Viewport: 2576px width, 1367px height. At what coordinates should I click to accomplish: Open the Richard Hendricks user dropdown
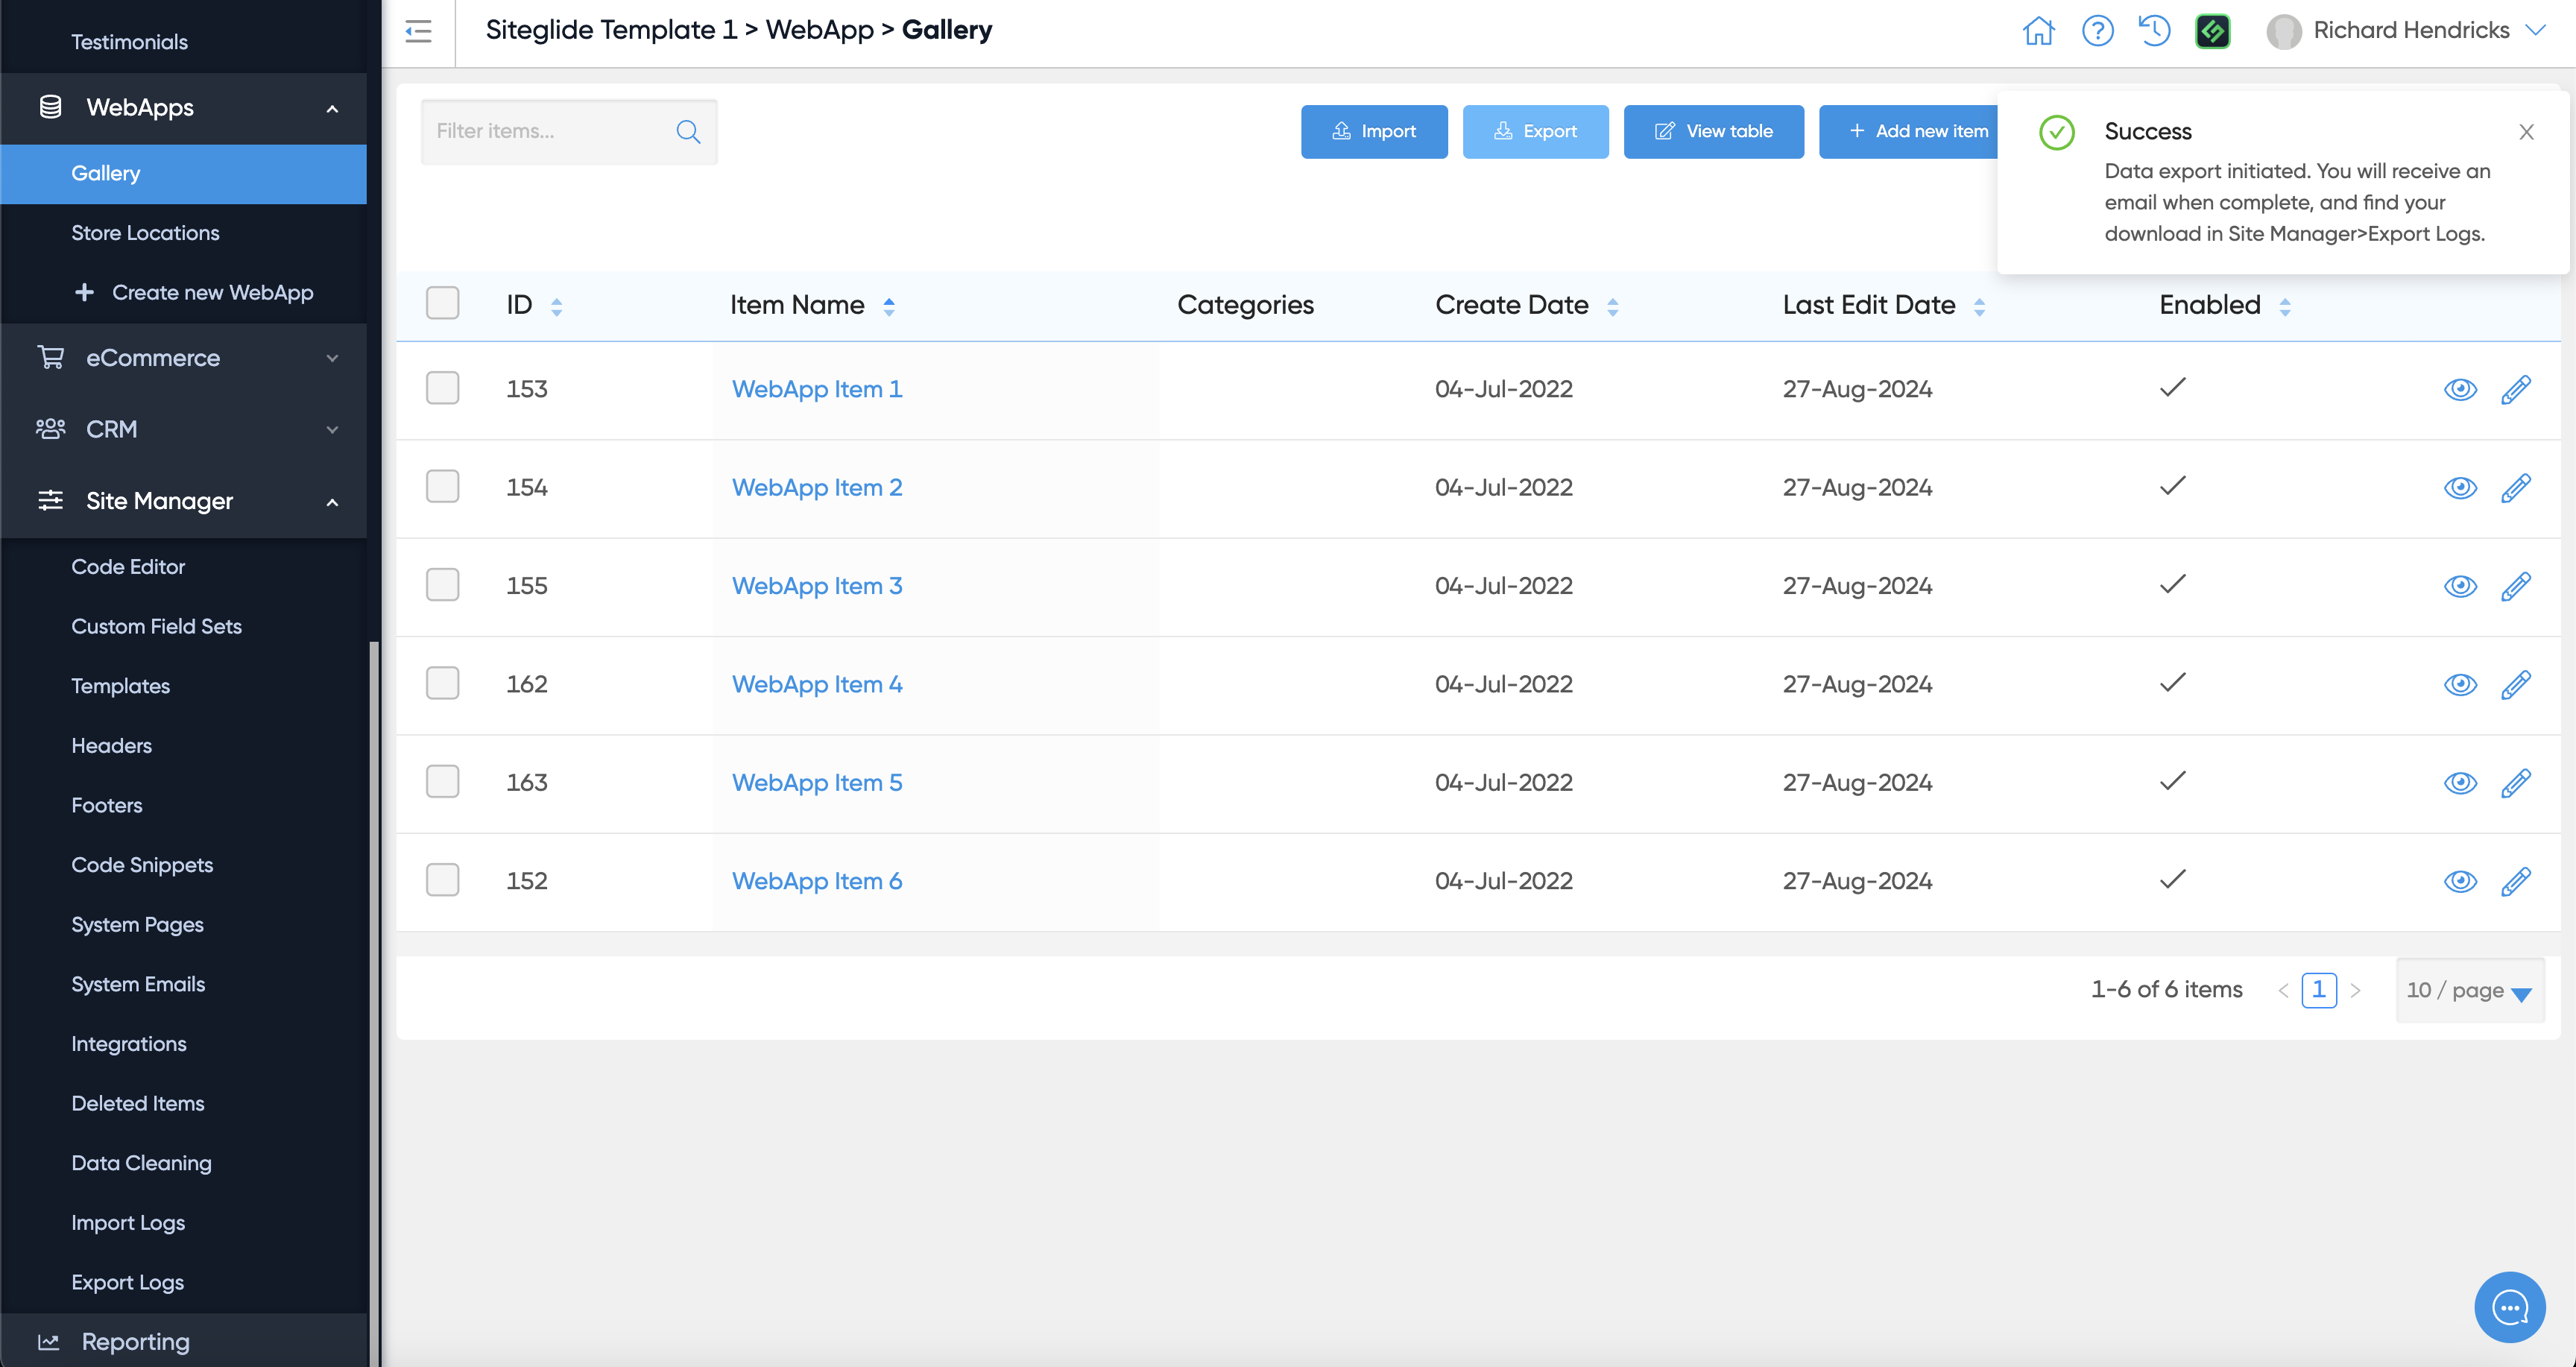[2410, 31]
